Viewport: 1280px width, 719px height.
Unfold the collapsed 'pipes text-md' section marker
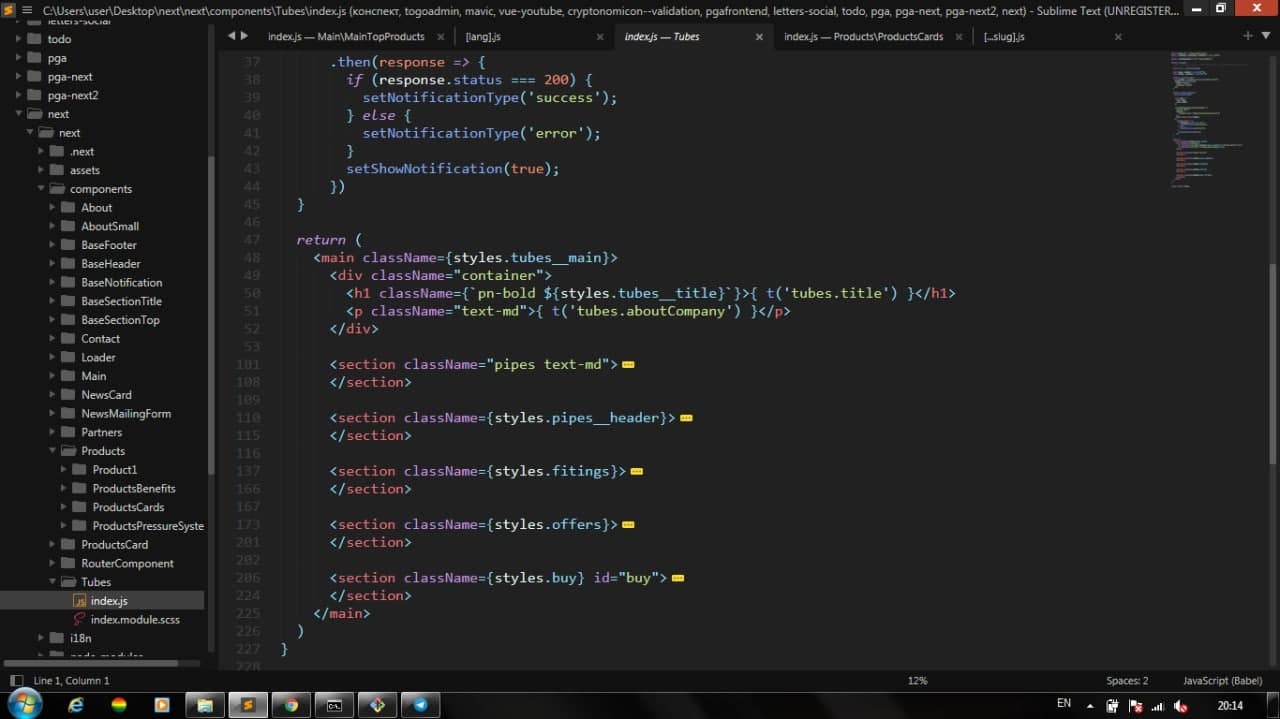coord(628,365)
